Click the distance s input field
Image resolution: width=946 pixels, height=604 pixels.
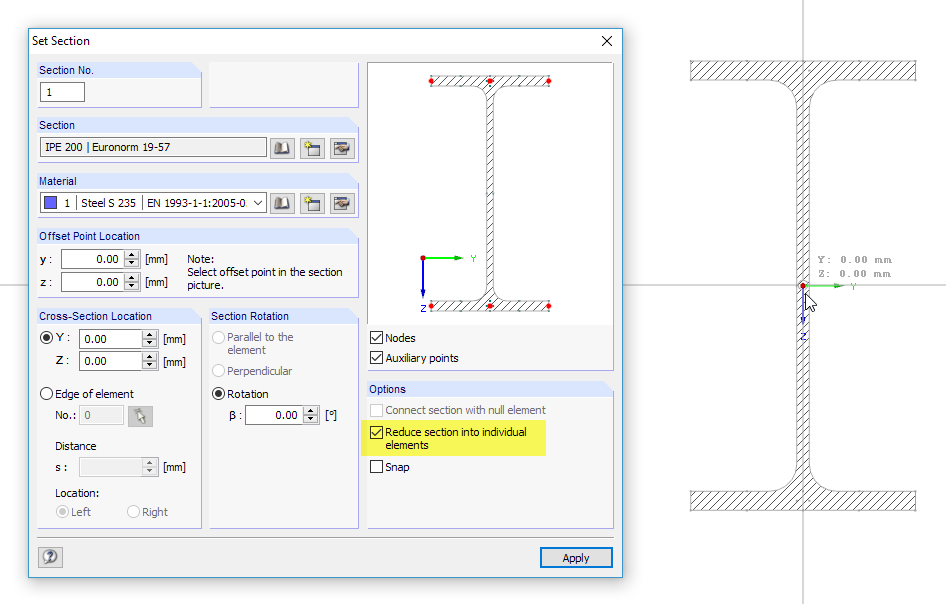(111, 467)
